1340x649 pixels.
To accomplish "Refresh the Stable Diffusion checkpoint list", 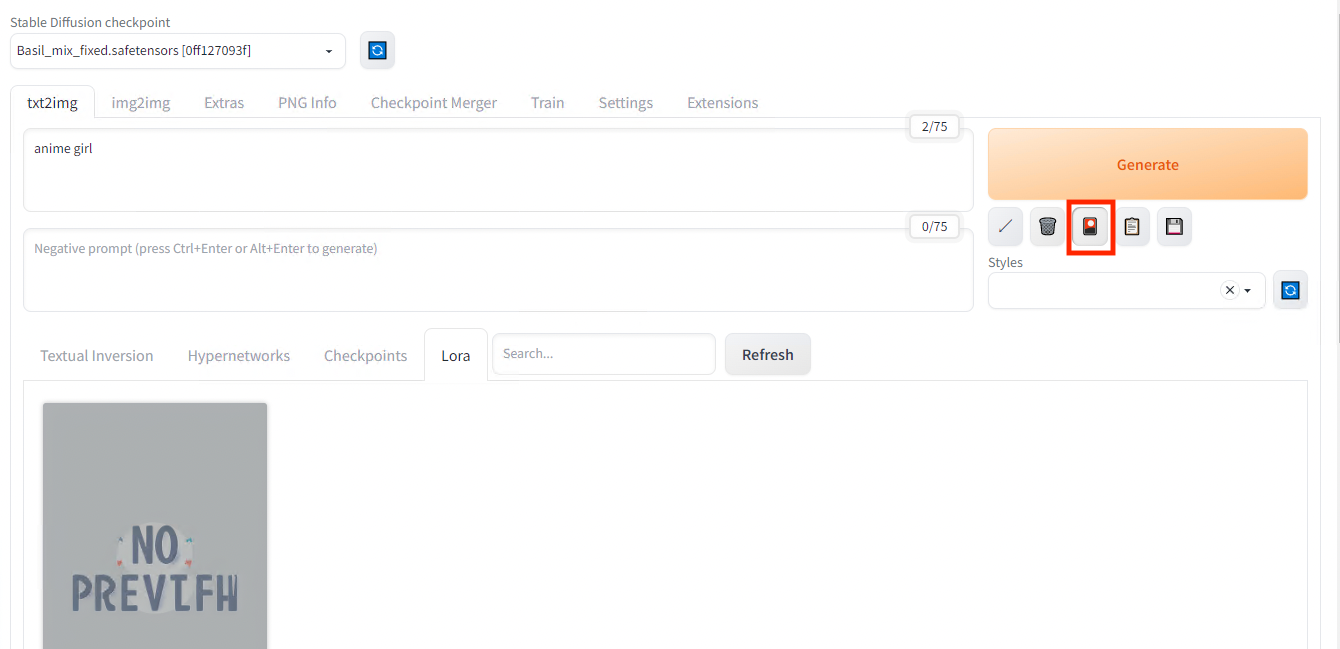I will [377, 51].
